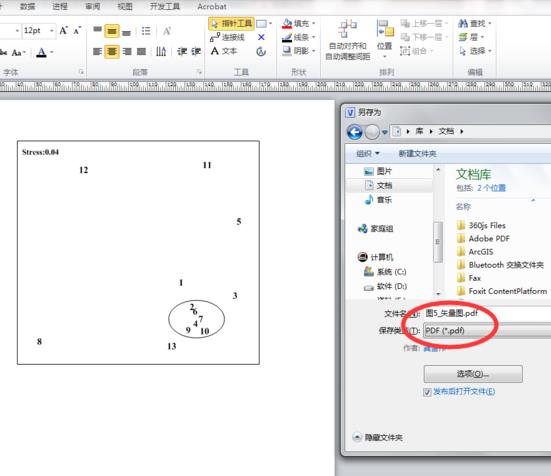Switch to the Process (进程) tab
551x476 pixels.
(x=60, y=6)
